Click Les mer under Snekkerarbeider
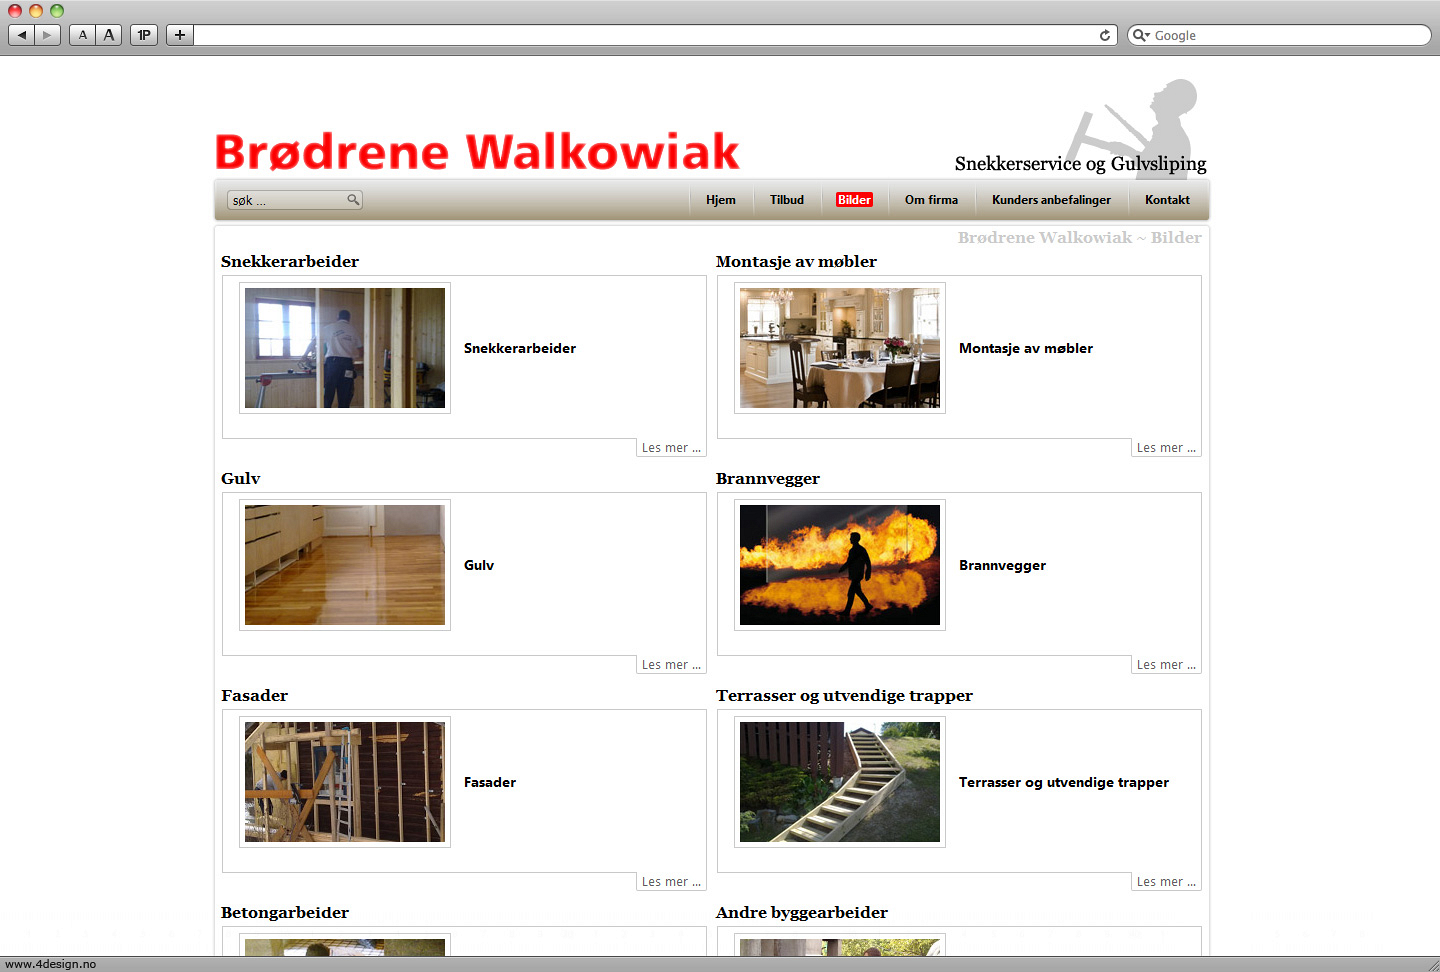The width and height of the screenshot is (1440, 972). (671, 448)
